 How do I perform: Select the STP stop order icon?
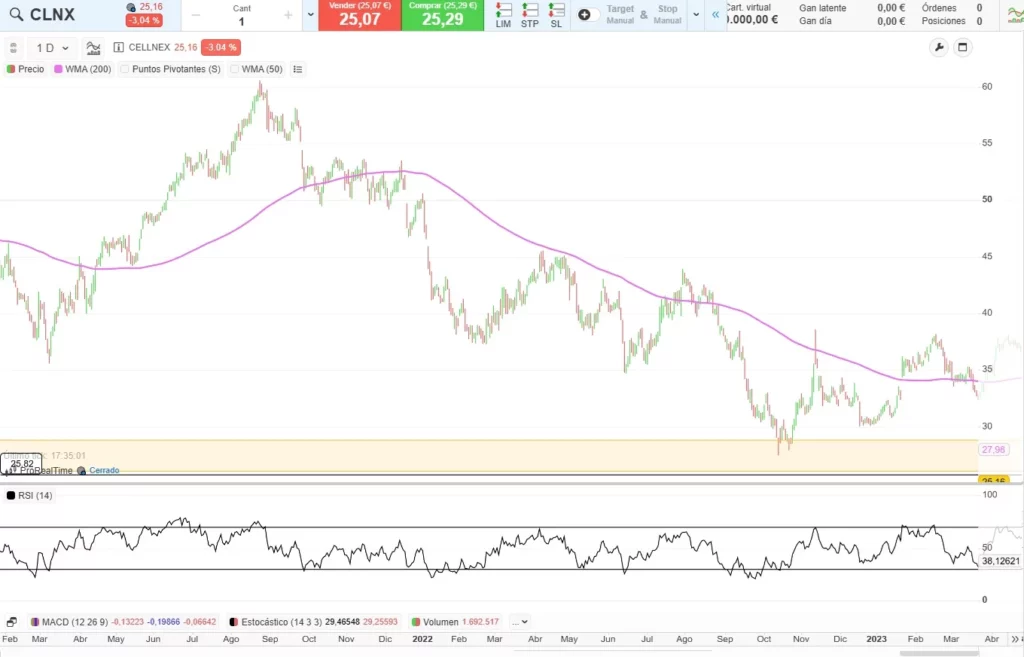pos(530,14)
